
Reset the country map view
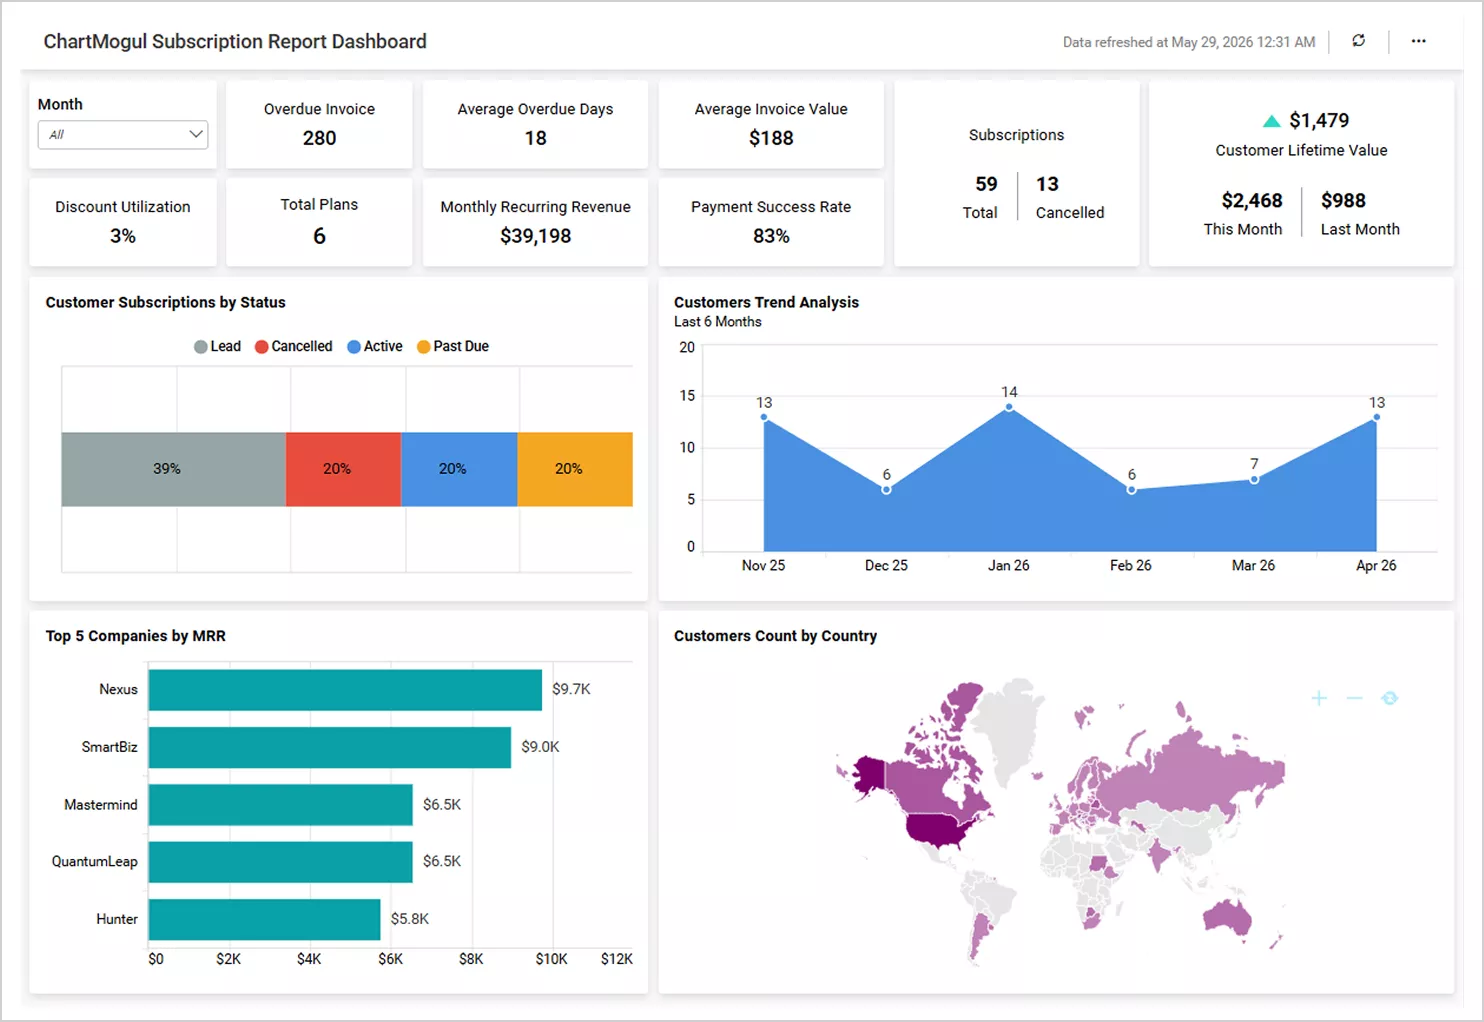tap(1389, 698)
